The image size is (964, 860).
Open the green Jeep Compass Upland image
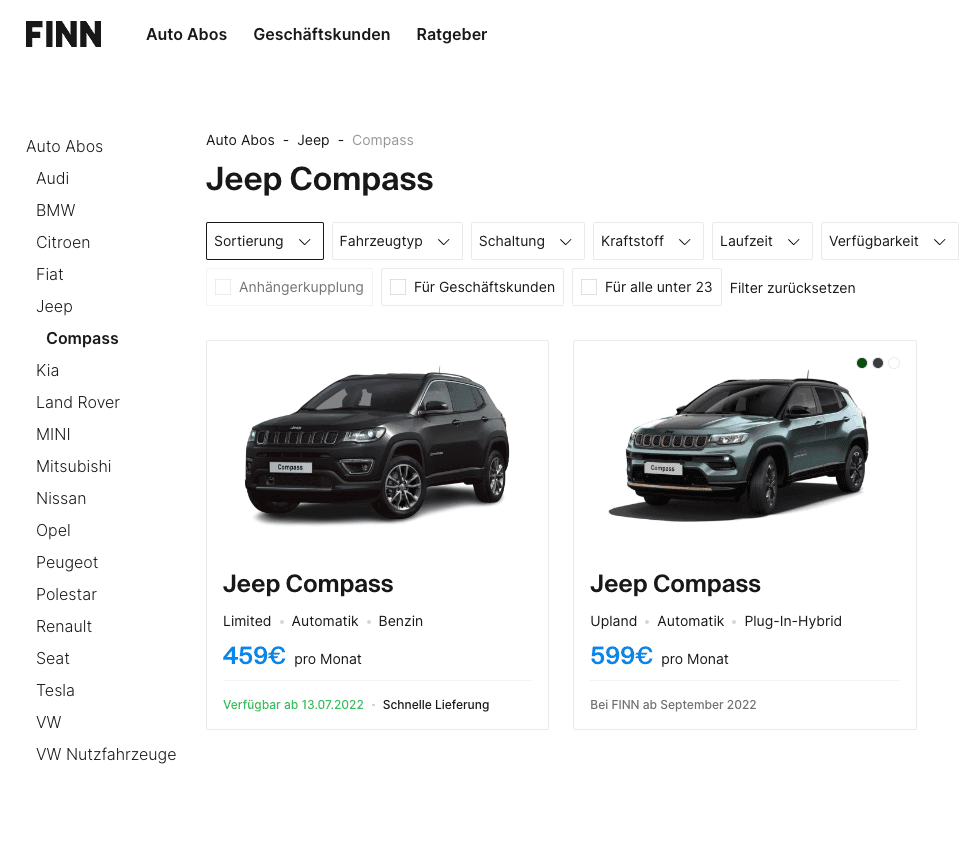740,448
